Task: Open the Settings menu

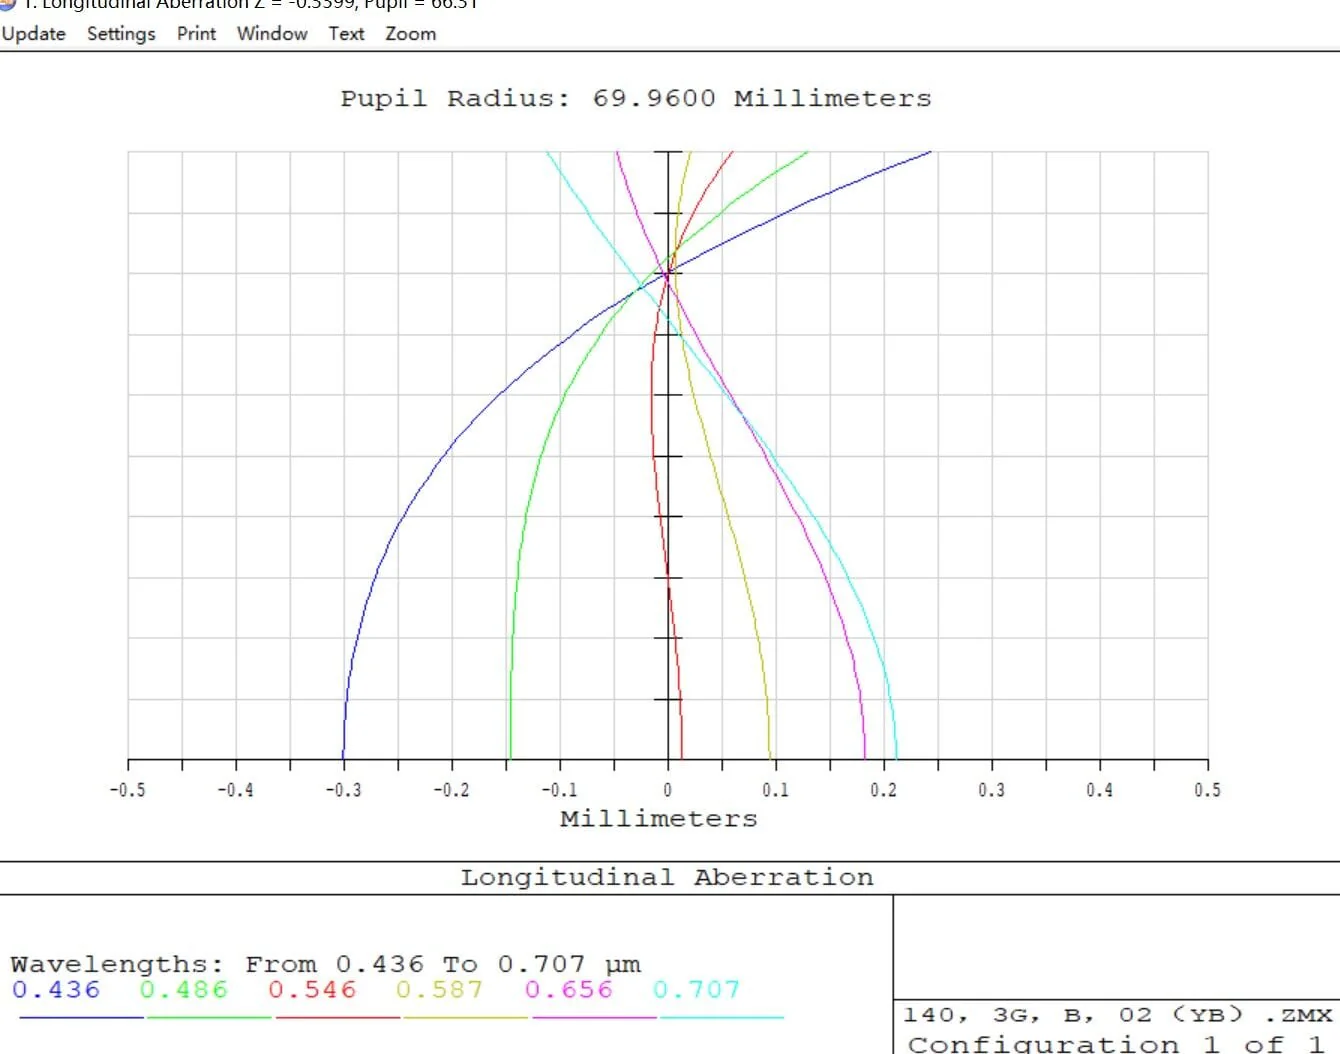Action: point(121,34)
